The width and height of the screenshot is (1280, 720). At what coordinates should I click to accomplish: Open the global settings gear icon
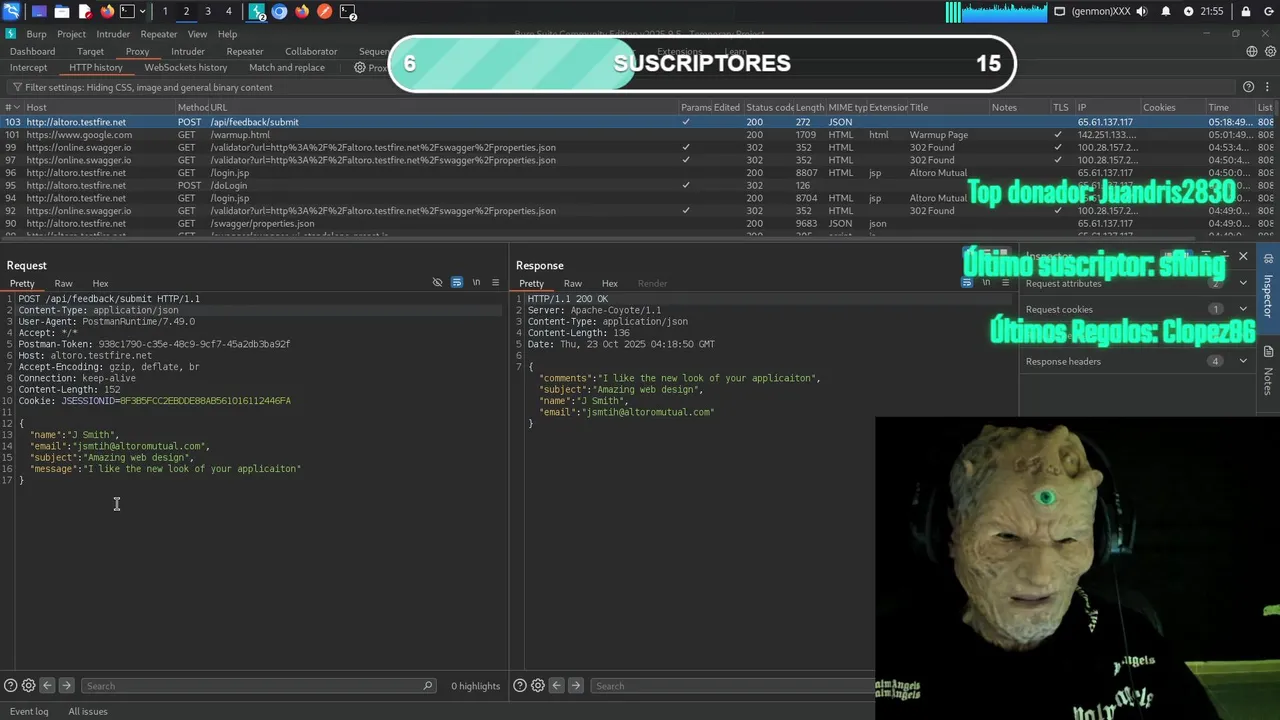coord(1268,51)
